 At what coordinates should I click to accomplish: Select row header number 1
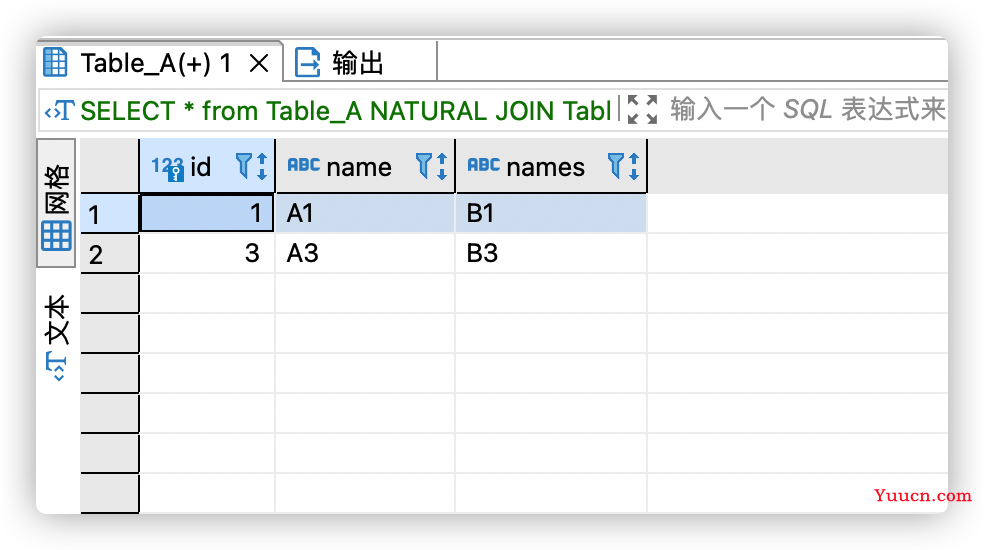click(110, 213)
